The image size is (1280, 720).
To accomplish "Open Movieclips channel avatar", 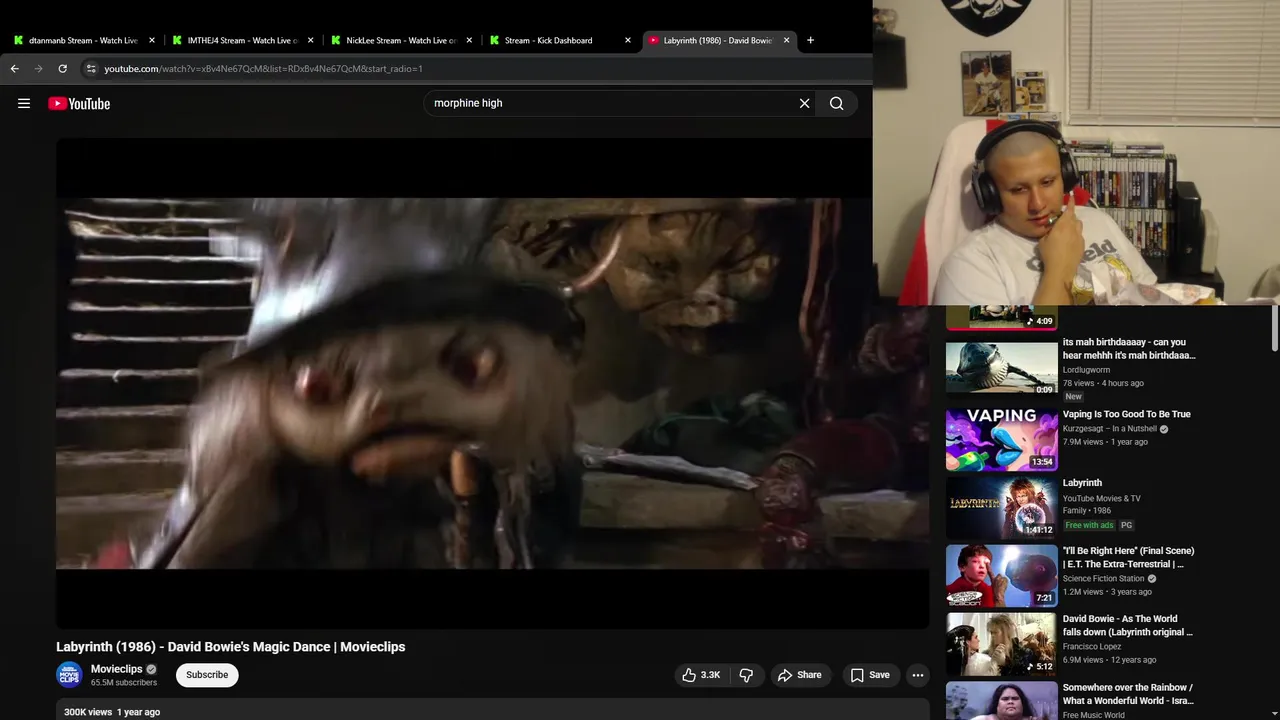I will tap(69, 675).
